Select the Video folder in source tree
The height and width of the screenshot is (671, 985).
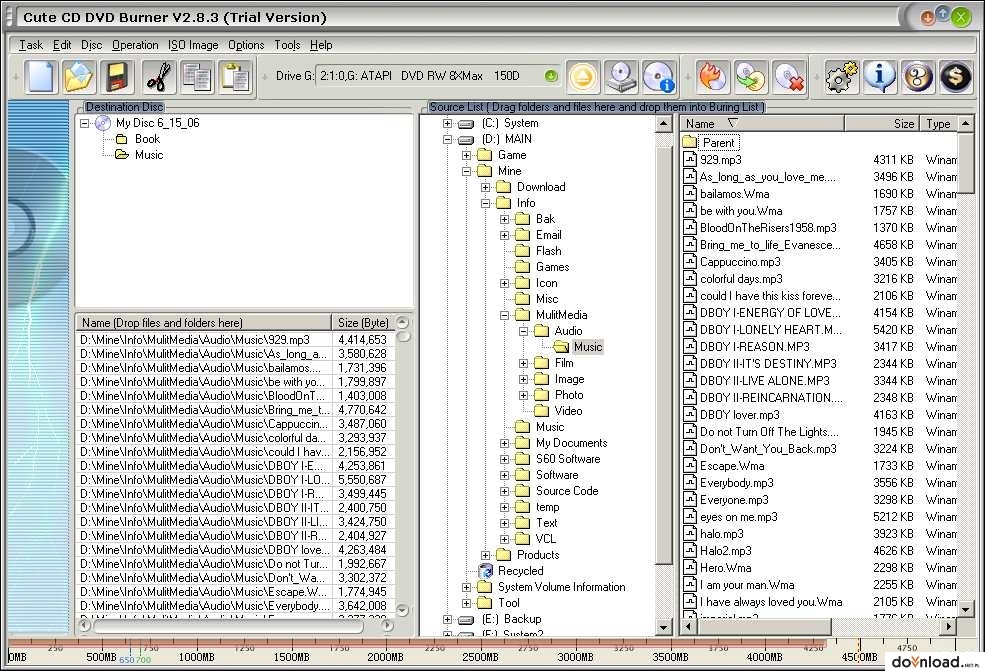pos(568,411)
